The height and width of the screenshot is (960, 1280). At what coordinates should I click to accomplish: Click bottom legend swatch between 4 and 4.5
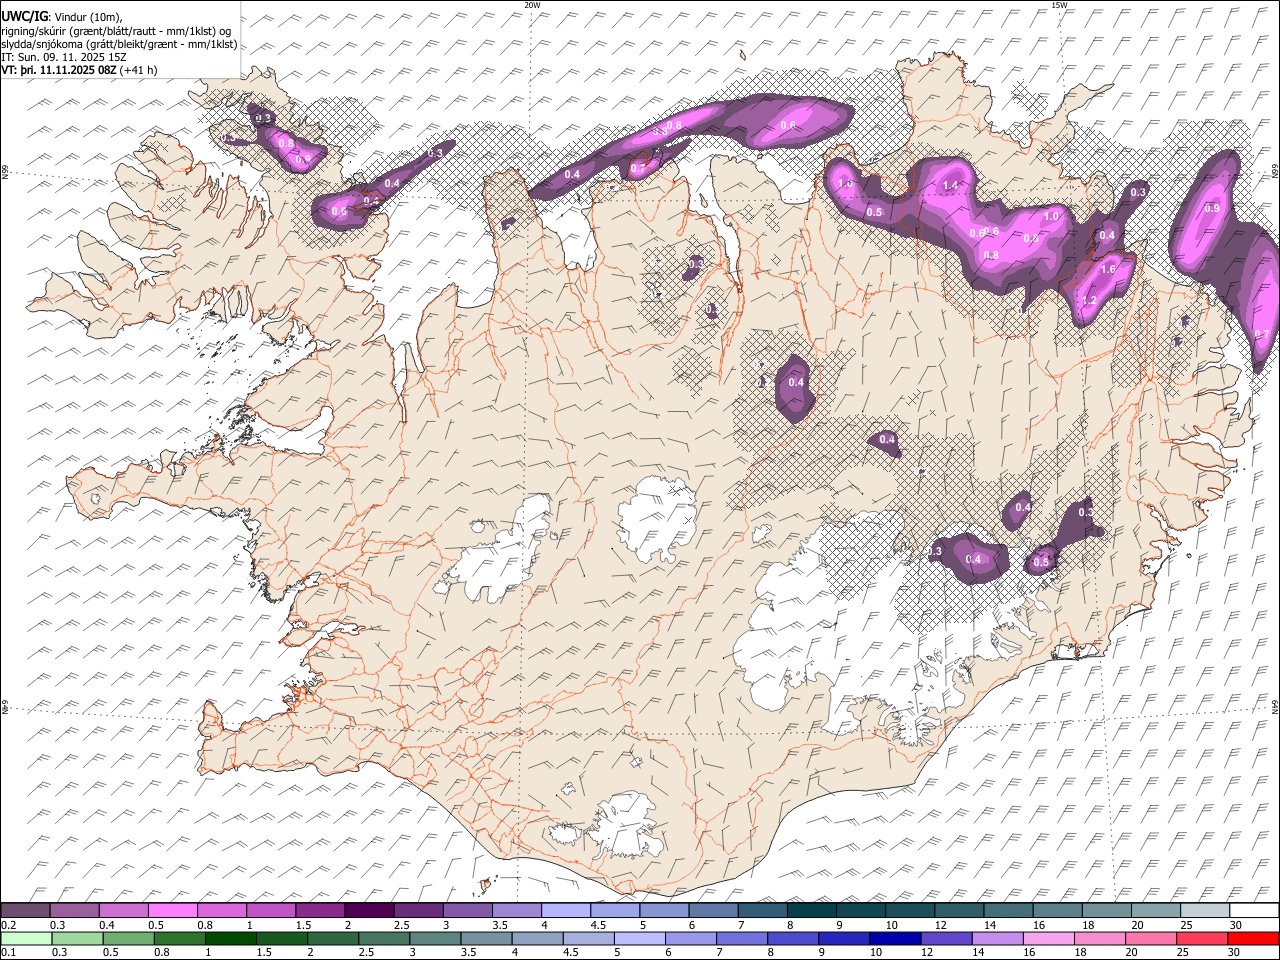click(x=537, y=938)
